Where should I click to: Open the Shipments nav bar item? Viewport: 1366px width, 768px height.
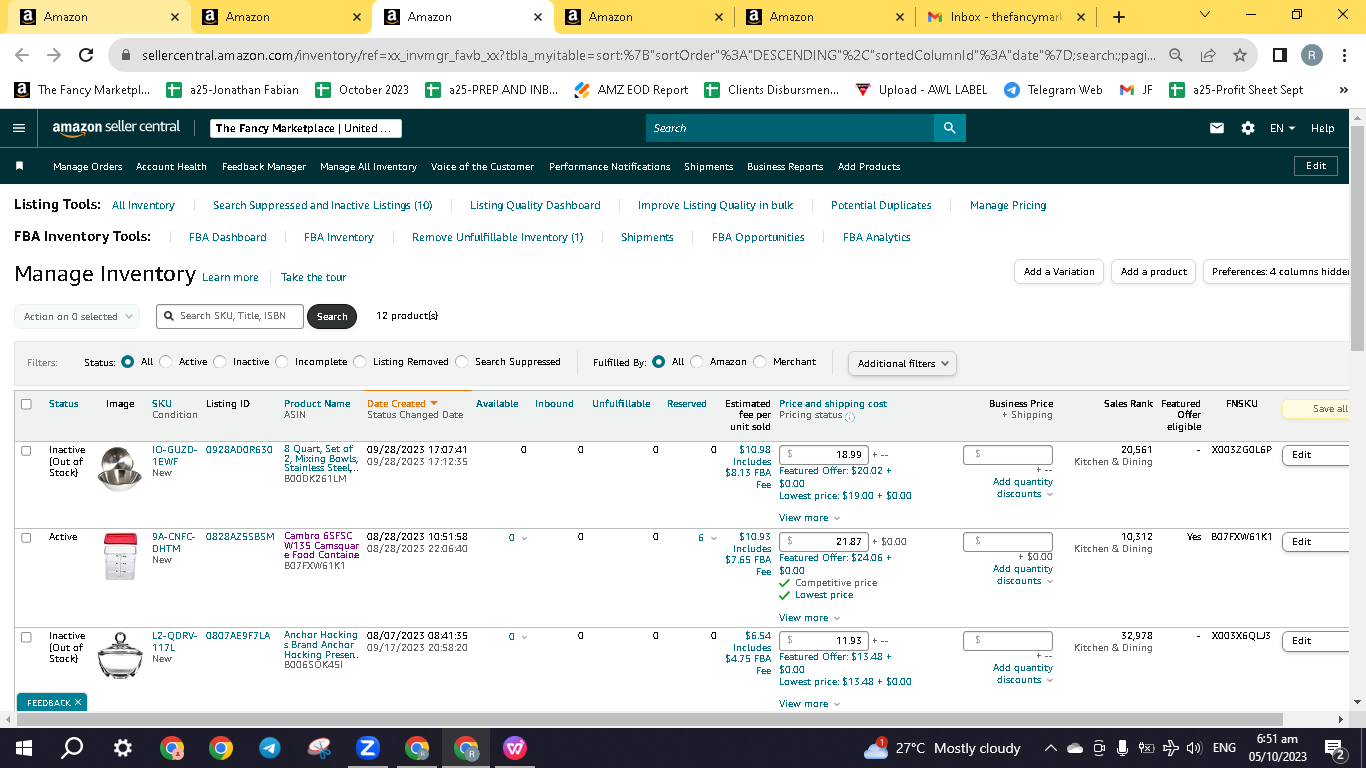(708, 166)
